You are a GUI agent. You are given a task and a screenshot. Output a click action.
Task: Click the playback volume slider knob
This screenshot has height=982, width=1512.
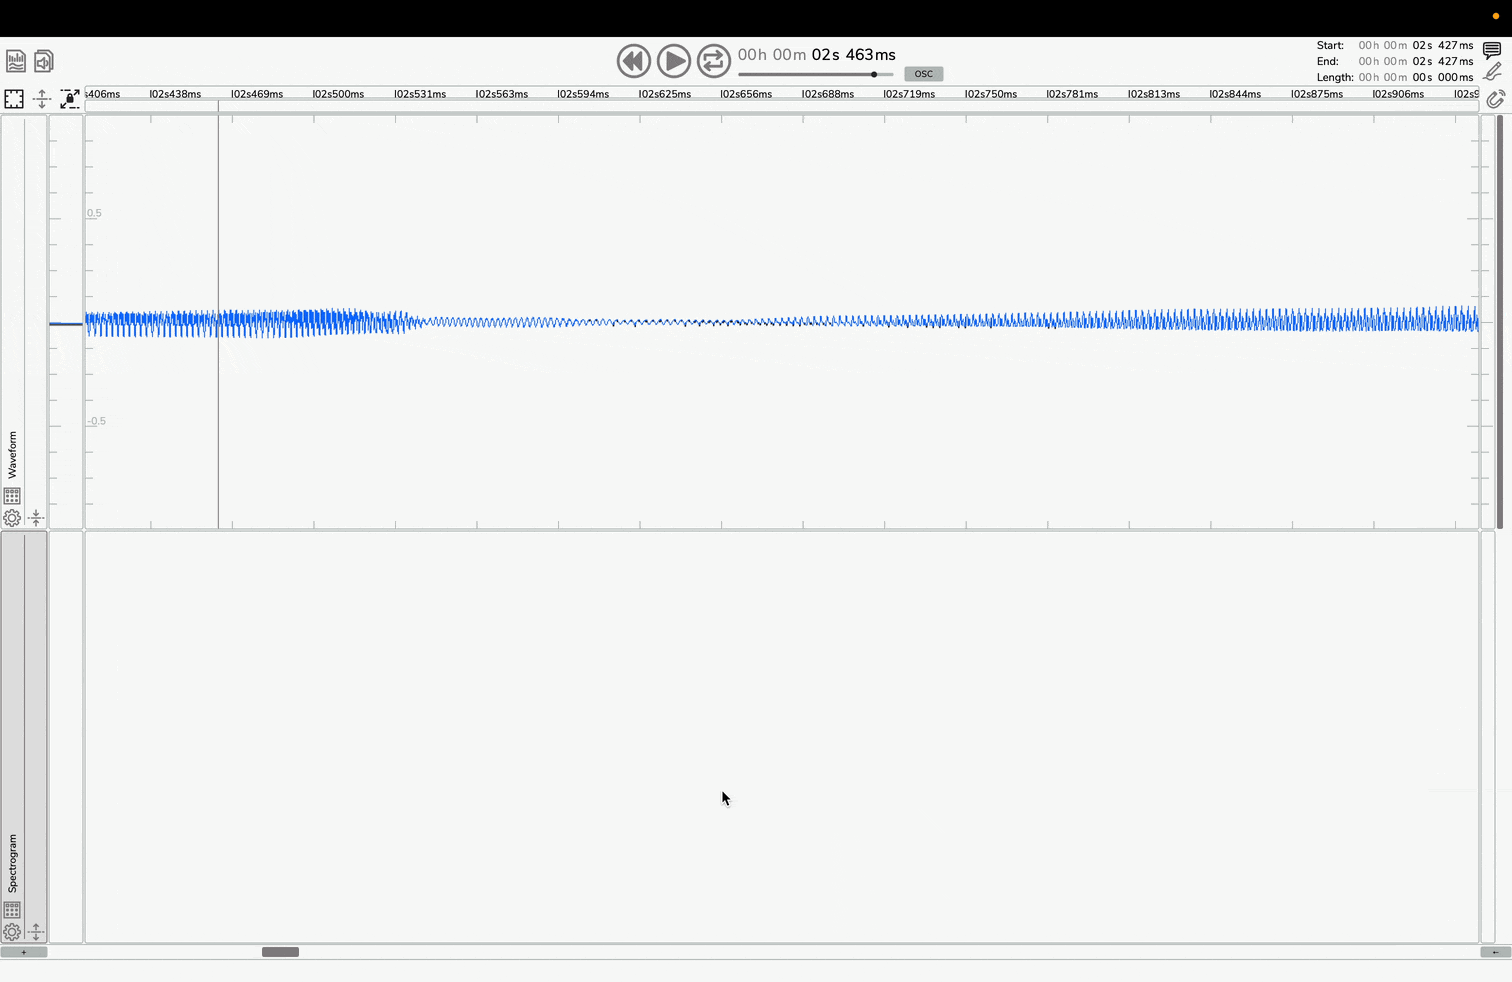[874, 74]
